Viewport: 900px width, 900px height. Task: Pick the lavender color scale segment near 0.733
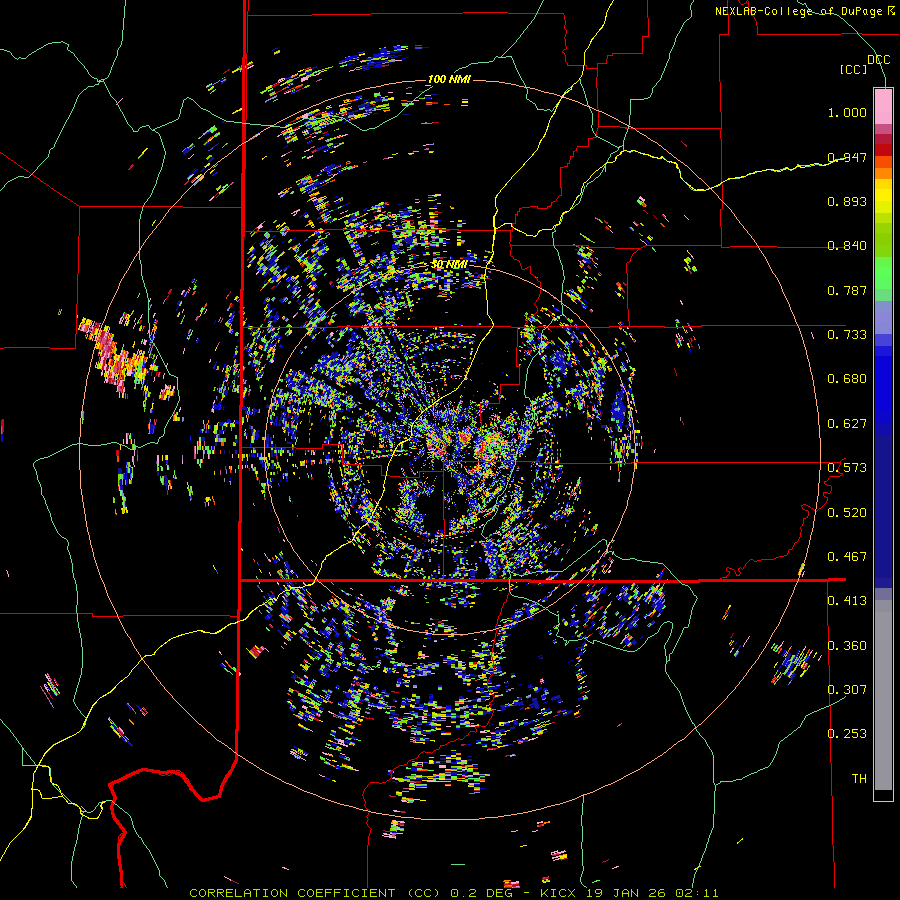coord(883,317)
